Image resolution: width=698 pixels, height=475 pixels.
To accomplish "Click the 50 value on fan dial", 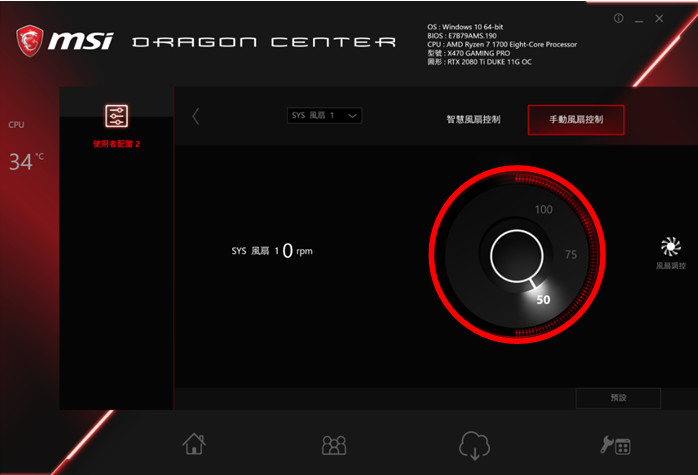I will tap(543, 300).
